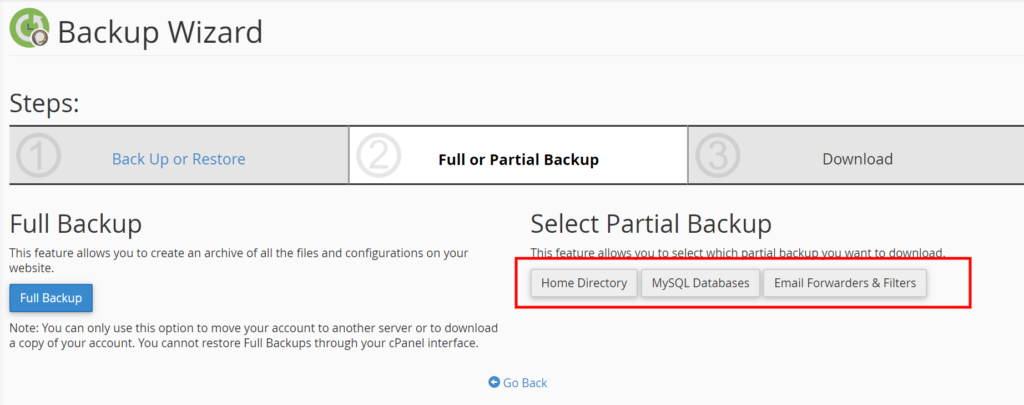Choose the MySQL Databases partial backup button

coord(700,283)
